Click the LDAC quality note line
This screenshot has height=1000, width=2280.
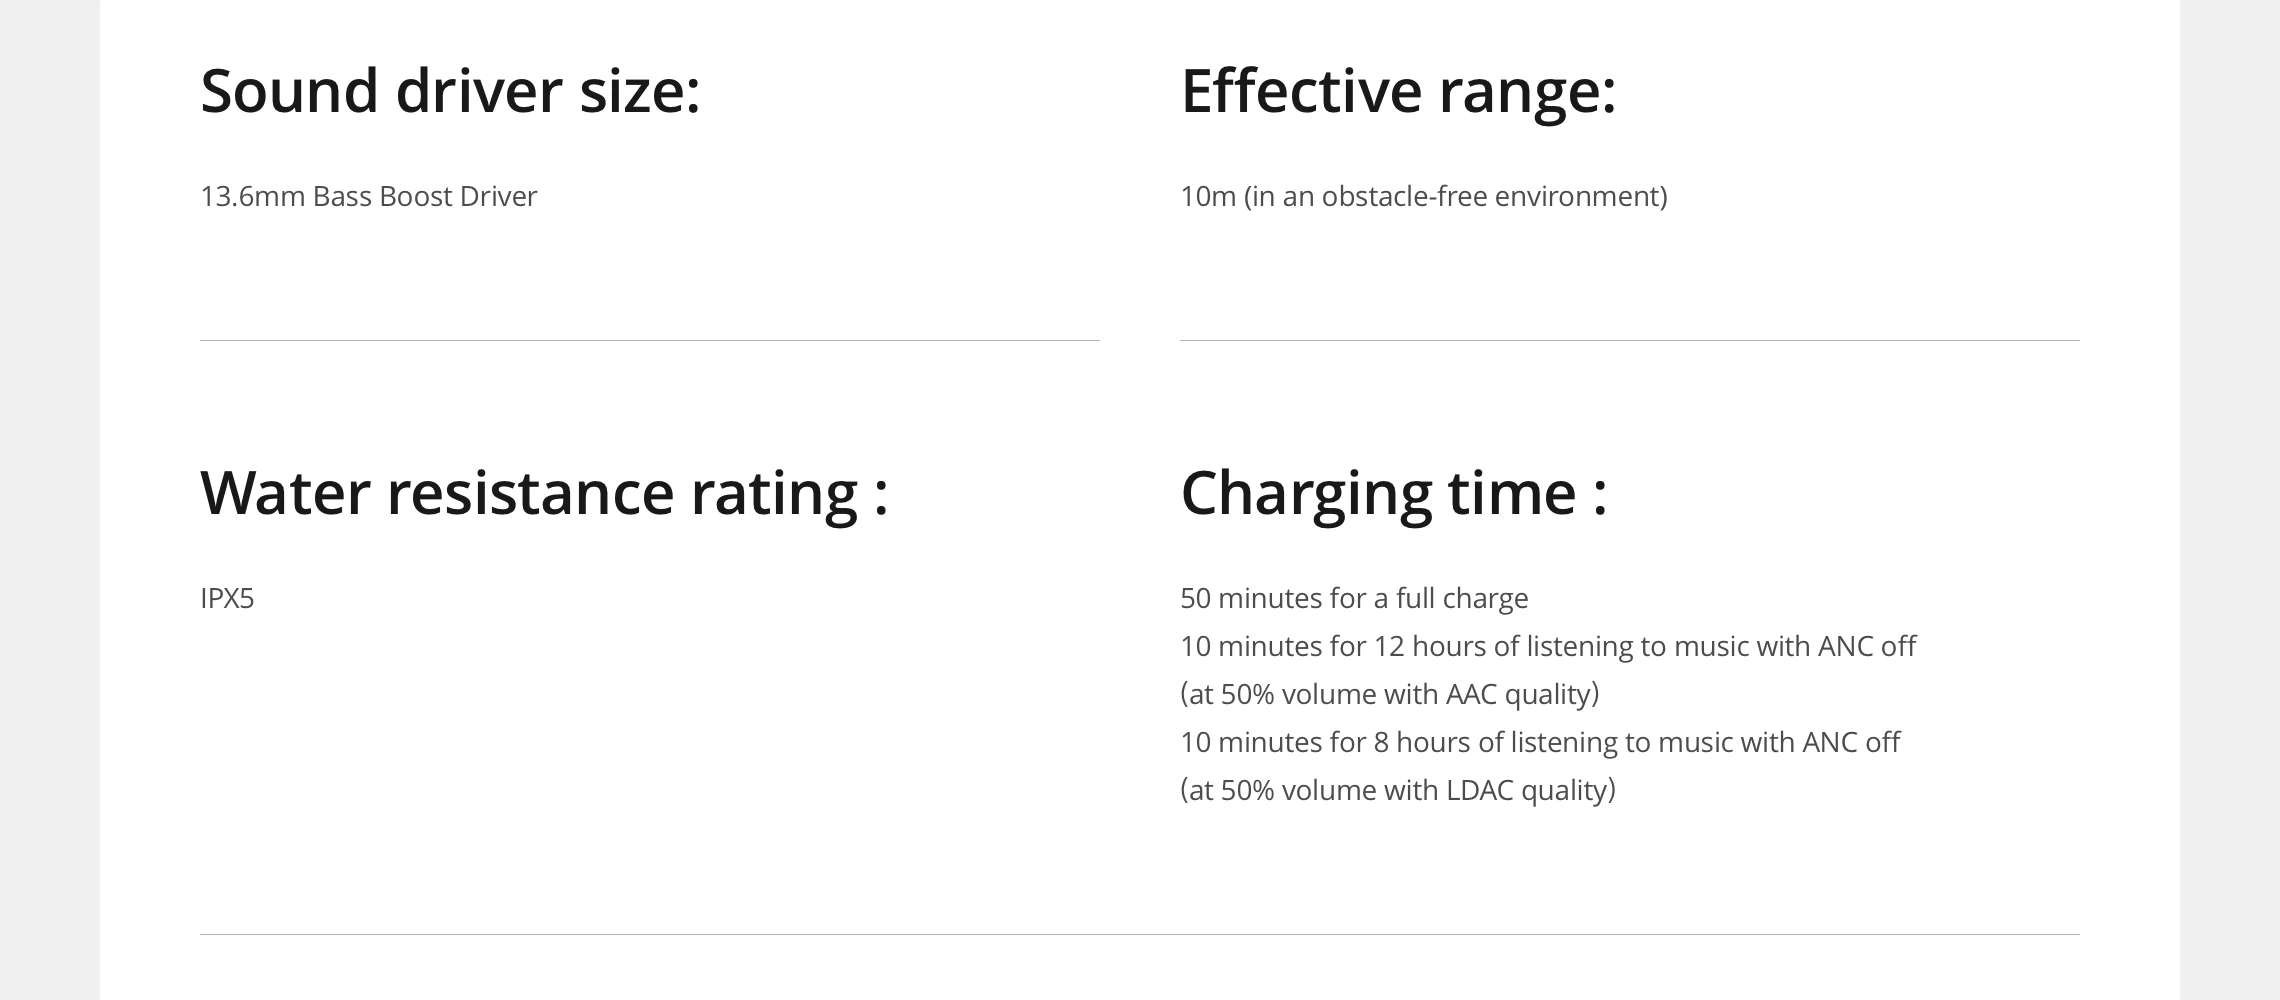pyautogui.click(x=1398, y=790)
